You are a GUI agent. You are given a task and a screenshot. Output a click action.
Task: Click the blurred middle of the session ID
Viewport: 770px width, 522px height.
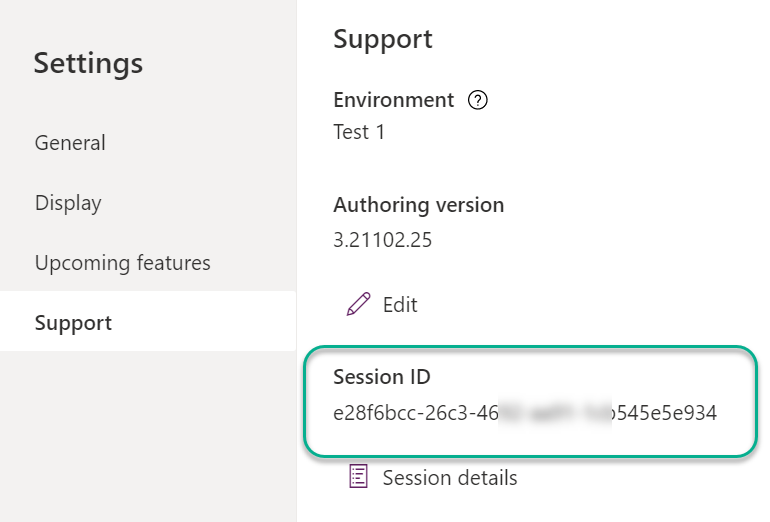[x=555, y=412]
